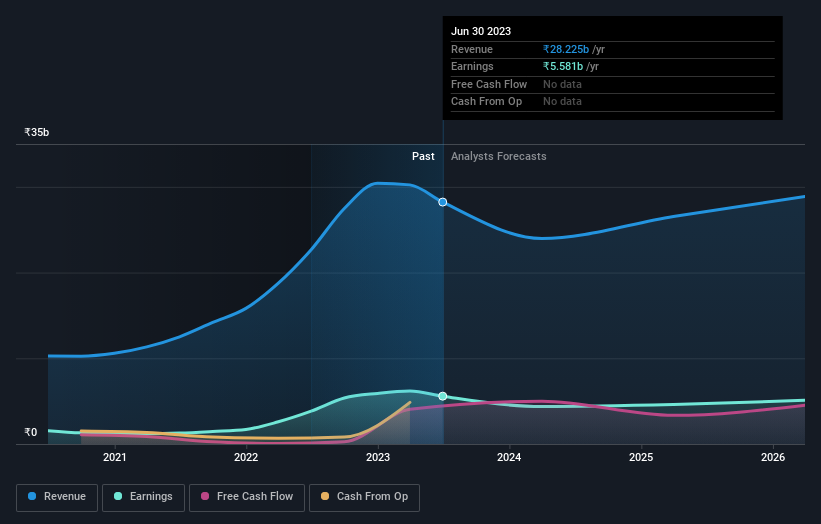Click the blue Revenue legend dot
Viewport: 821px width, 524px height.
tap(32, 496)
